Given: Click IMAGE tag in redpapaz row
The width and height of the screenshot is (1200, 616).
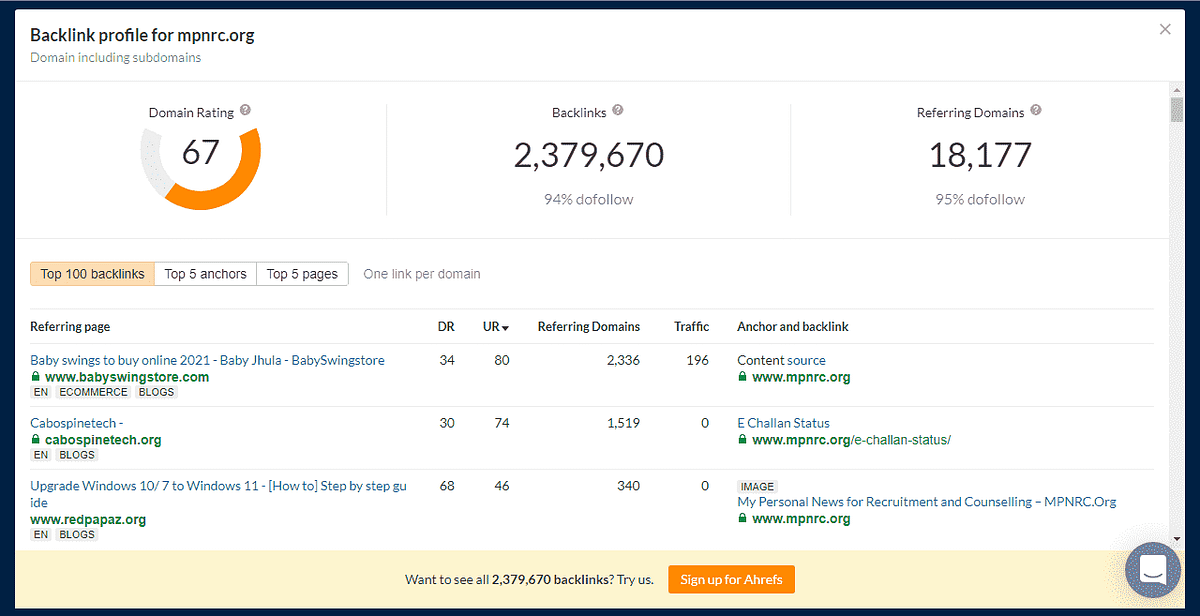Looking at the screenshot, I should click(758, 486).
